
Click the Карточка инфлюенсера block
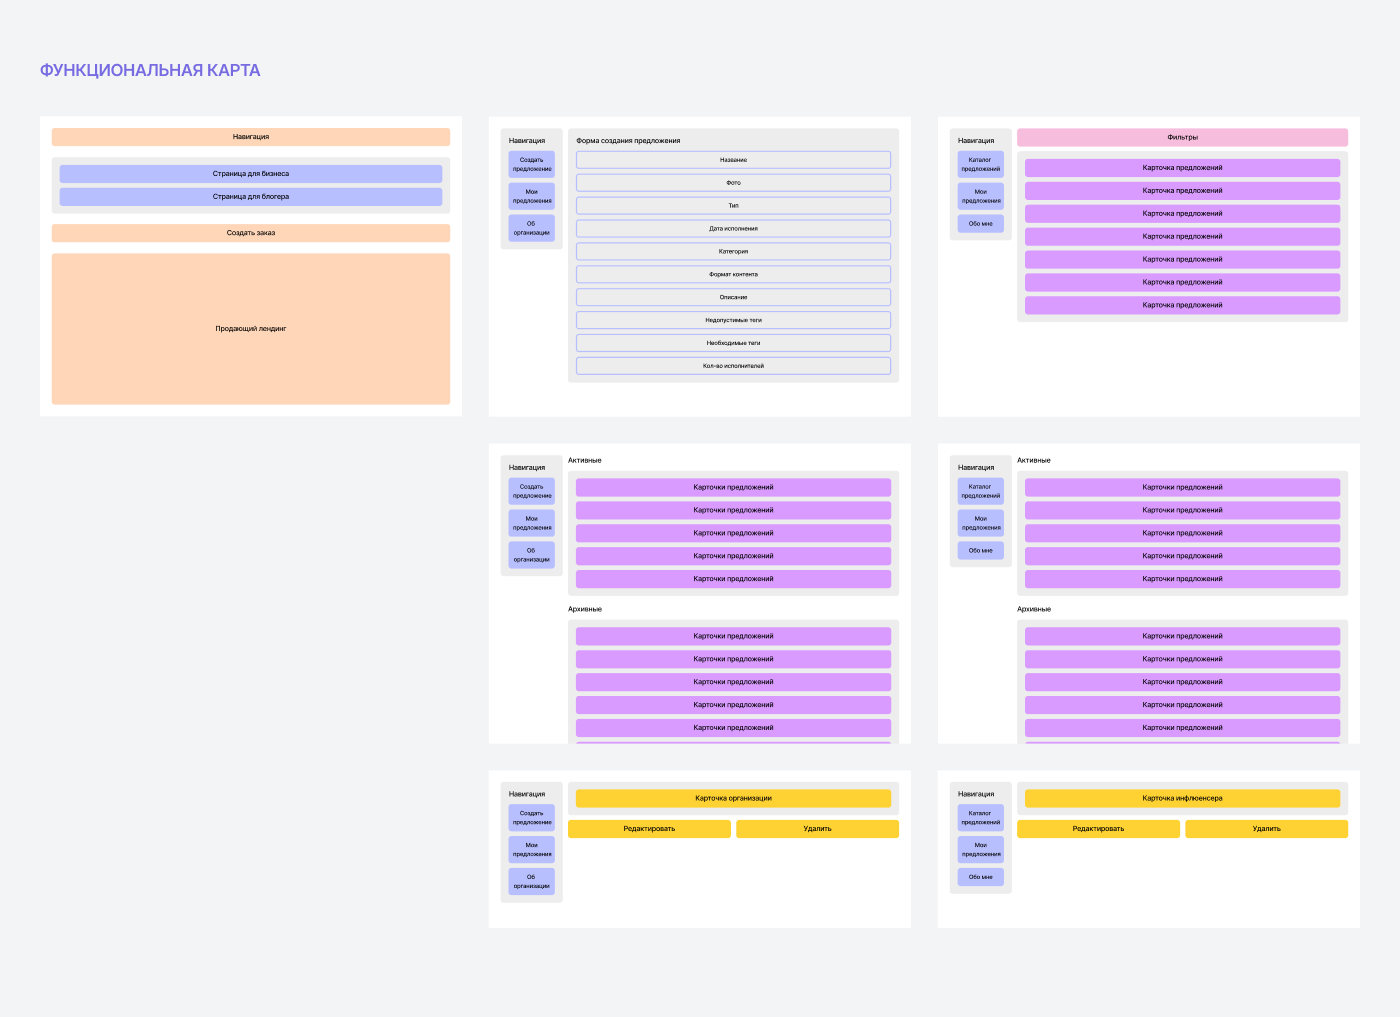(x=1182, y=798)
